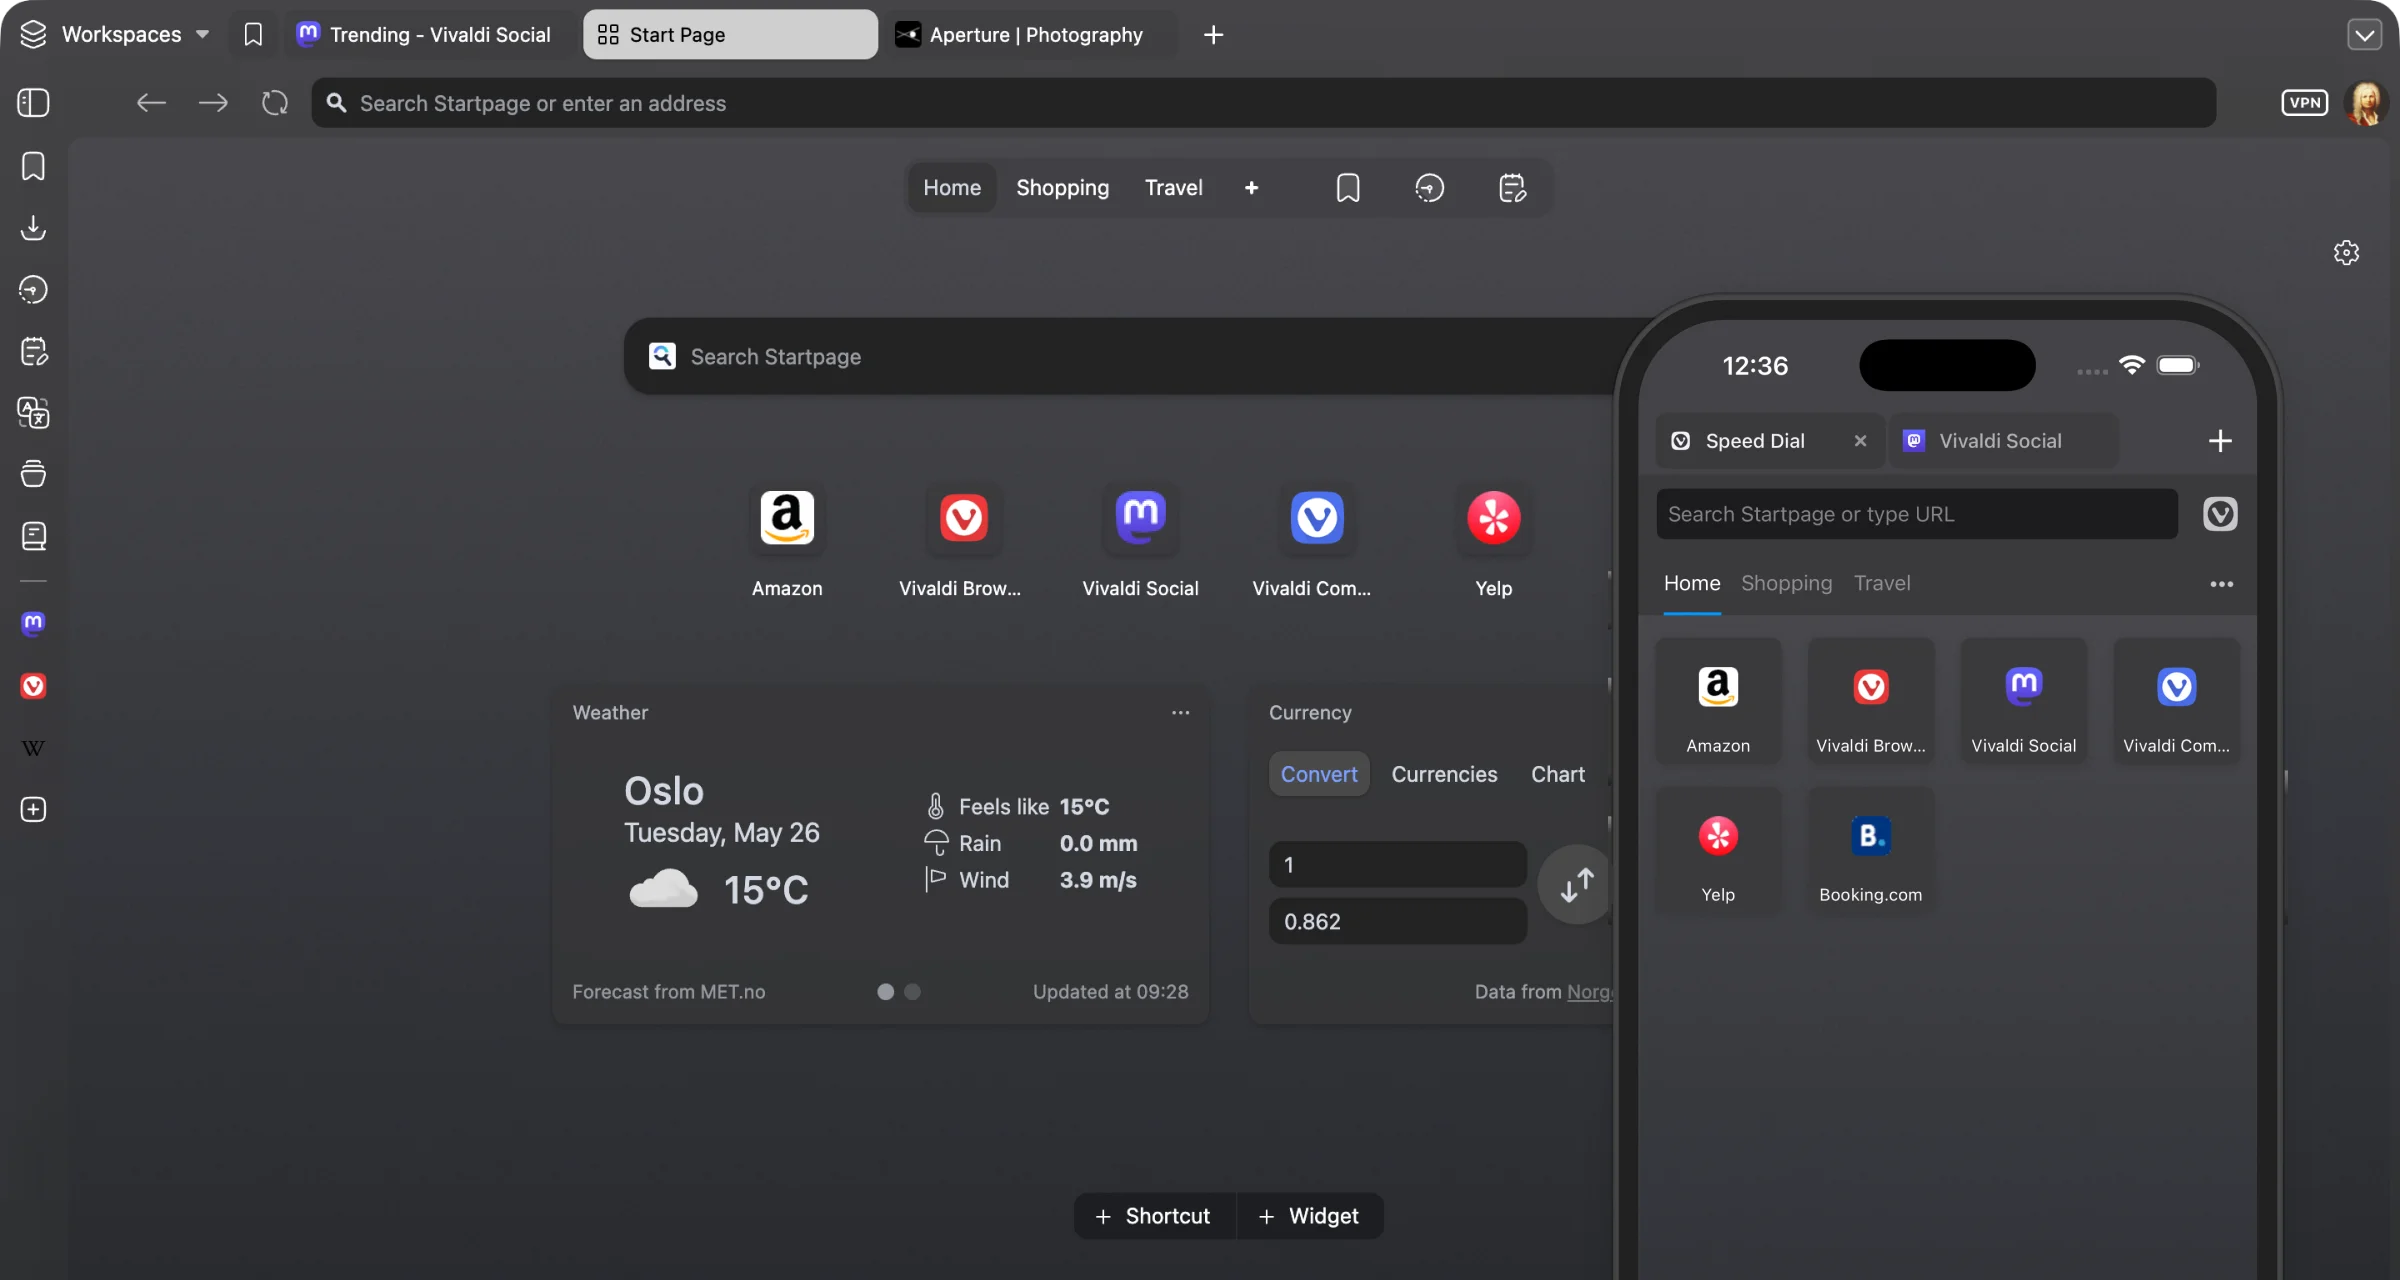This screenshot has height=1280, width=2400.
Task: Open Notes from start page navigation
Action: (x=1512, y=188)
